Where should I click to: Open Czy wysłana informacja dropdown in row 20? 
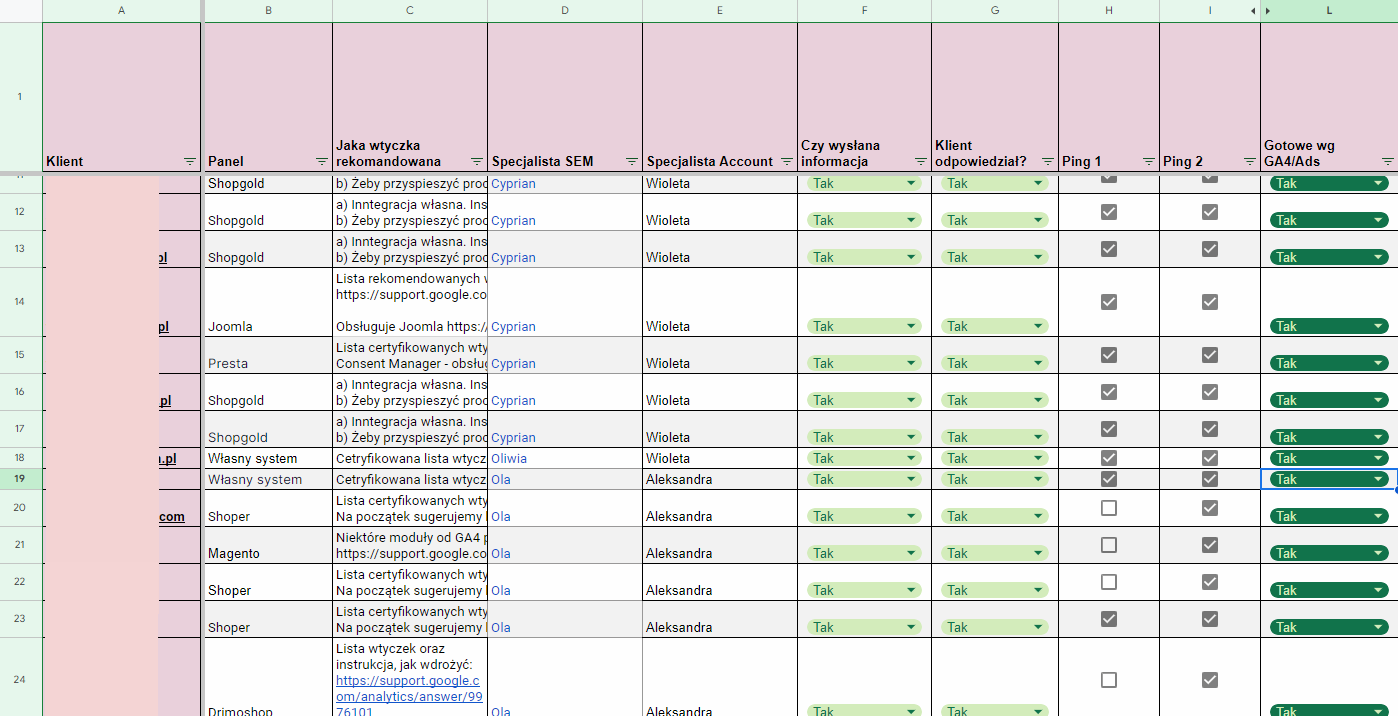click(x=864, y=516)
